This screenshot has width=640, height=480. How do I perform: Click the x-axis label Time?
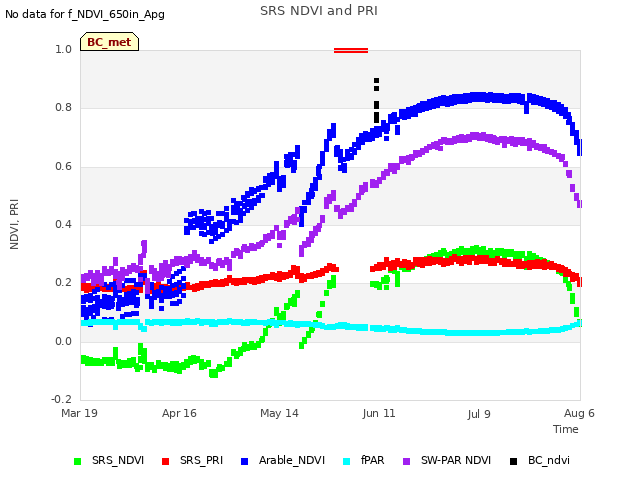coord(566,429)
